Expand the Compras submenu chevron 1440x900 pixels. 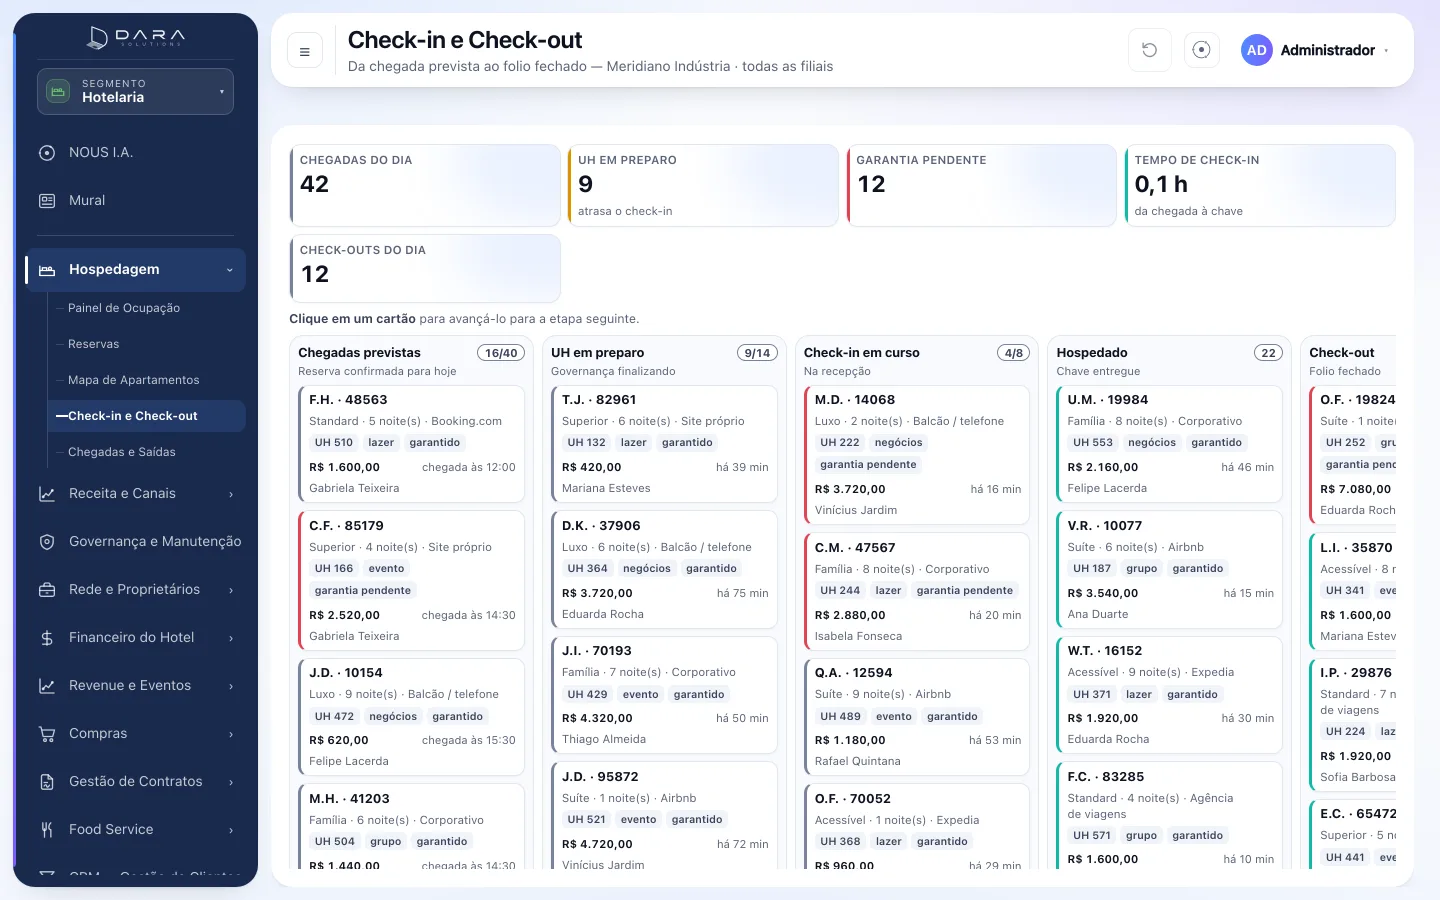click(x=231, y=734)
